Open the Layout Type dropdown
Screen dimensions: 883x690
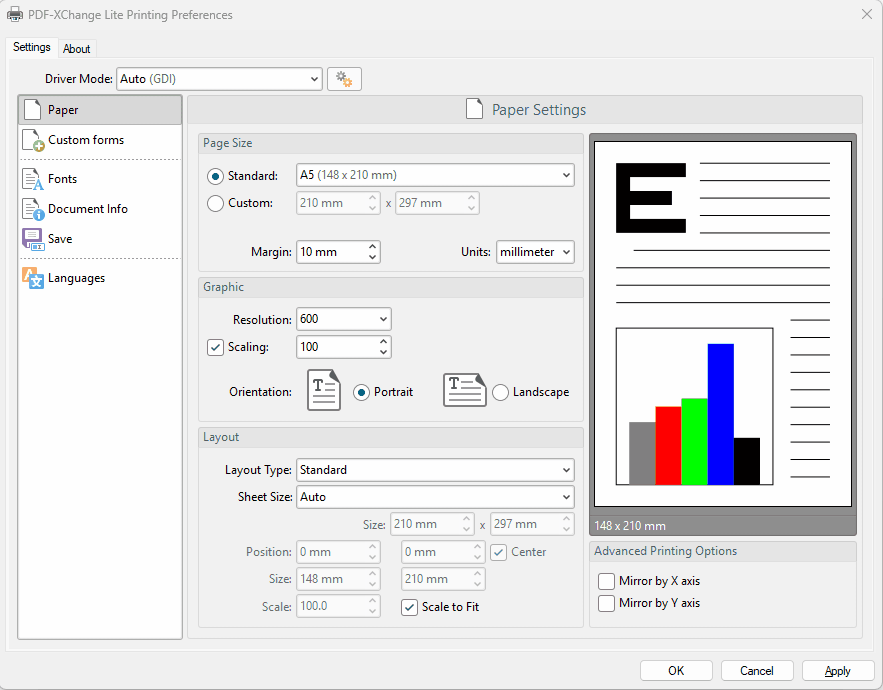pyautogui.click(x=435, y=470)
